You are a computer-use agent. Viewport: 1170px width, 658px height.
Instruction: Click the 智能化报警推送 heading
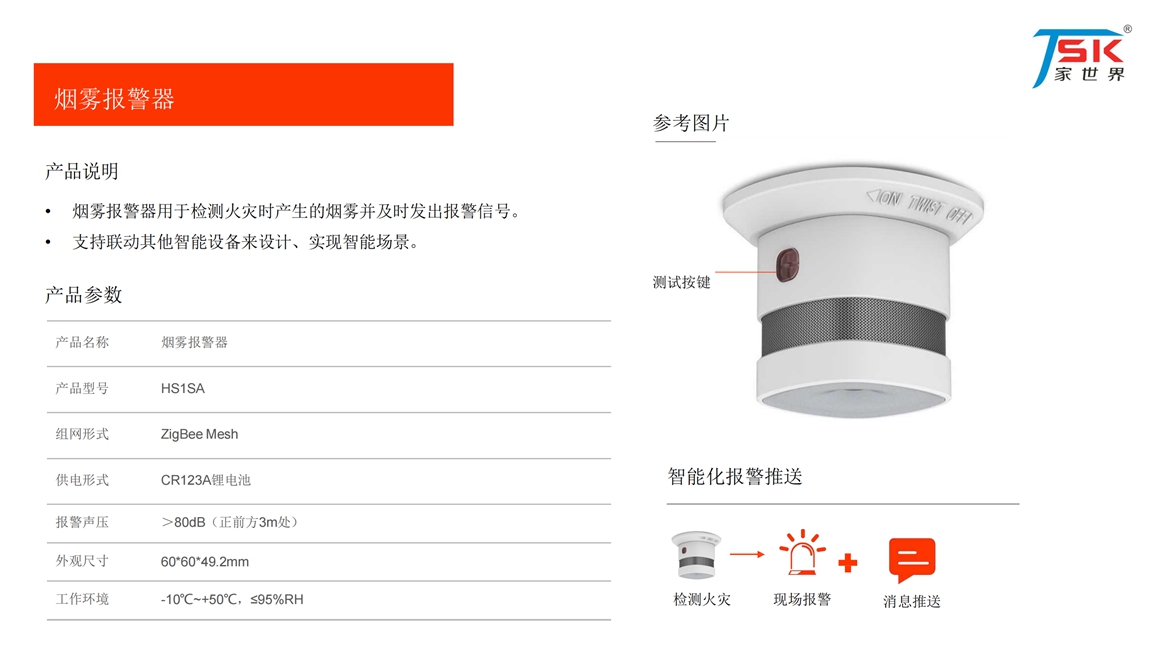(x=735, y=477)
